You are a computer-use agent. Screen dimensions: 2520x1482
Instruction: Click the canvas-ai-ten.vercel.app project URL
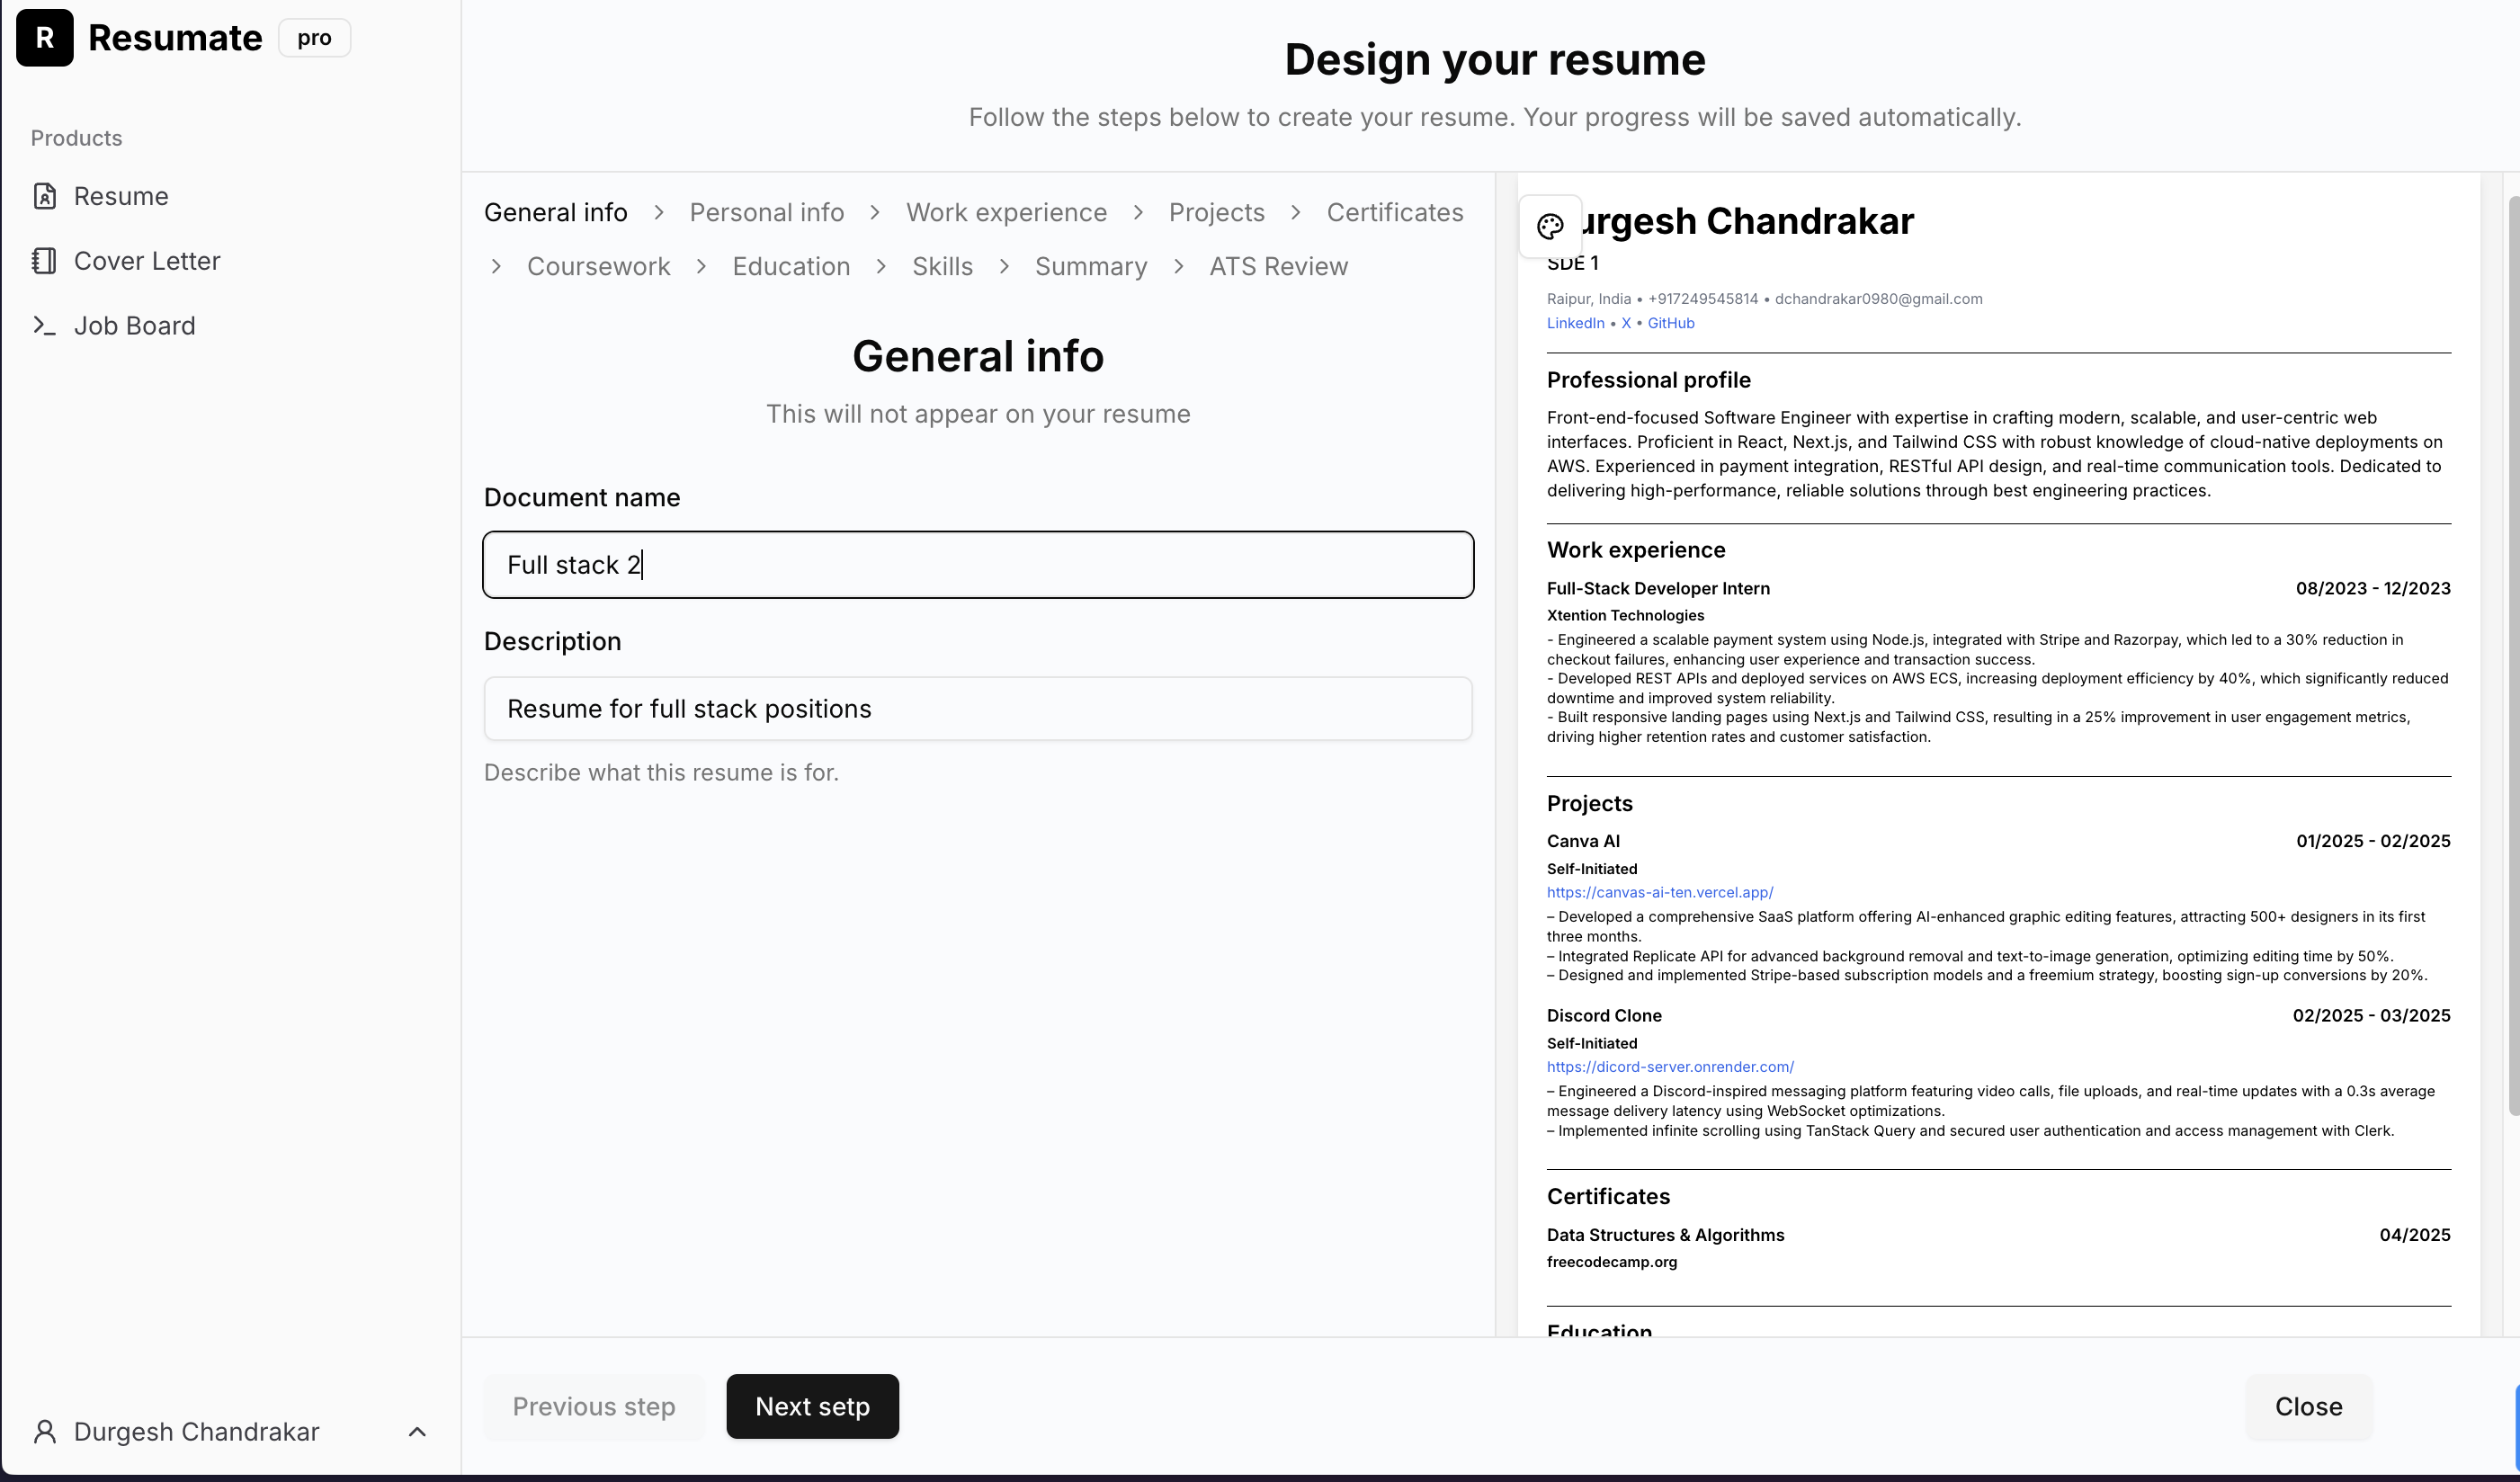[x=1659, y=892]
